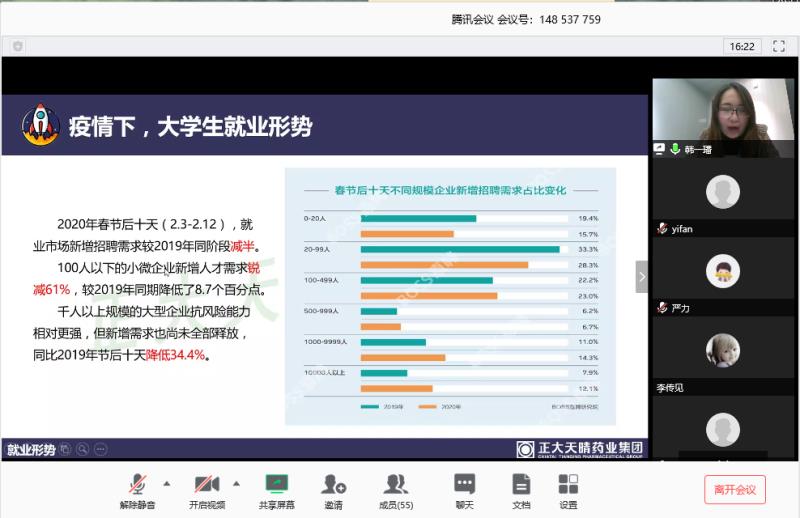Click 1000-9999人 chart row label
This screenshot has height=518, width=800.
pyautogui.click(x=326, y=341)
